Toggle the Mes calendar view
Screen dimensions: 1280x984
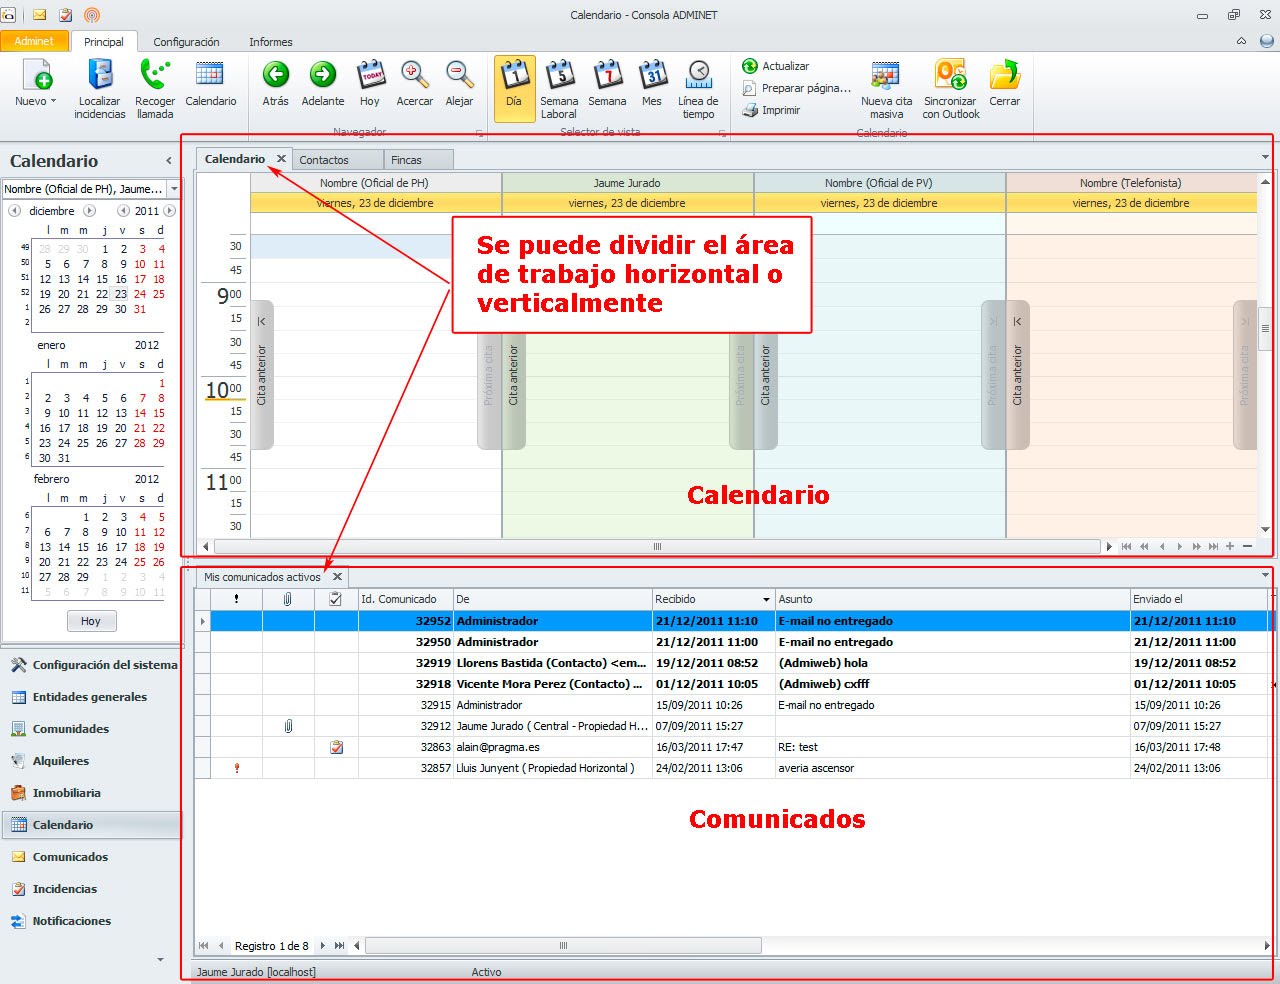tap(652, 77)
